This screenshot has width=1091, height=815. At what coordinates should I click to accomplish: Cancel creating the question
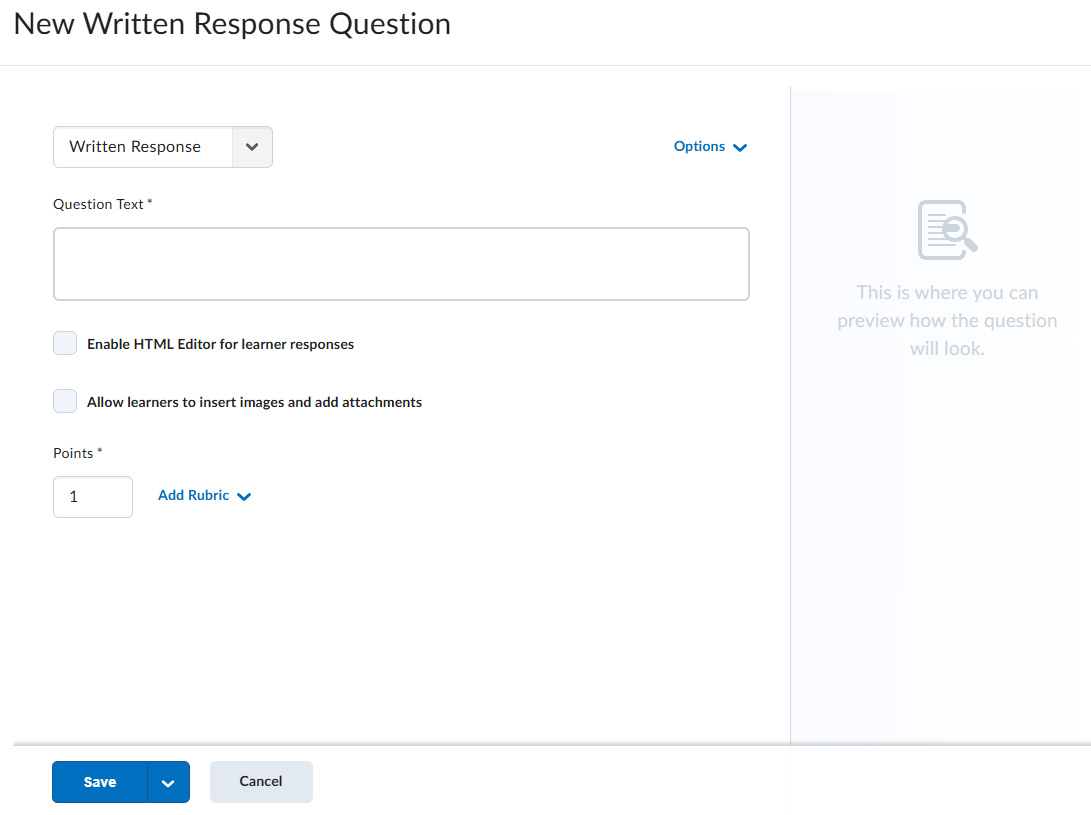point(260,782)
